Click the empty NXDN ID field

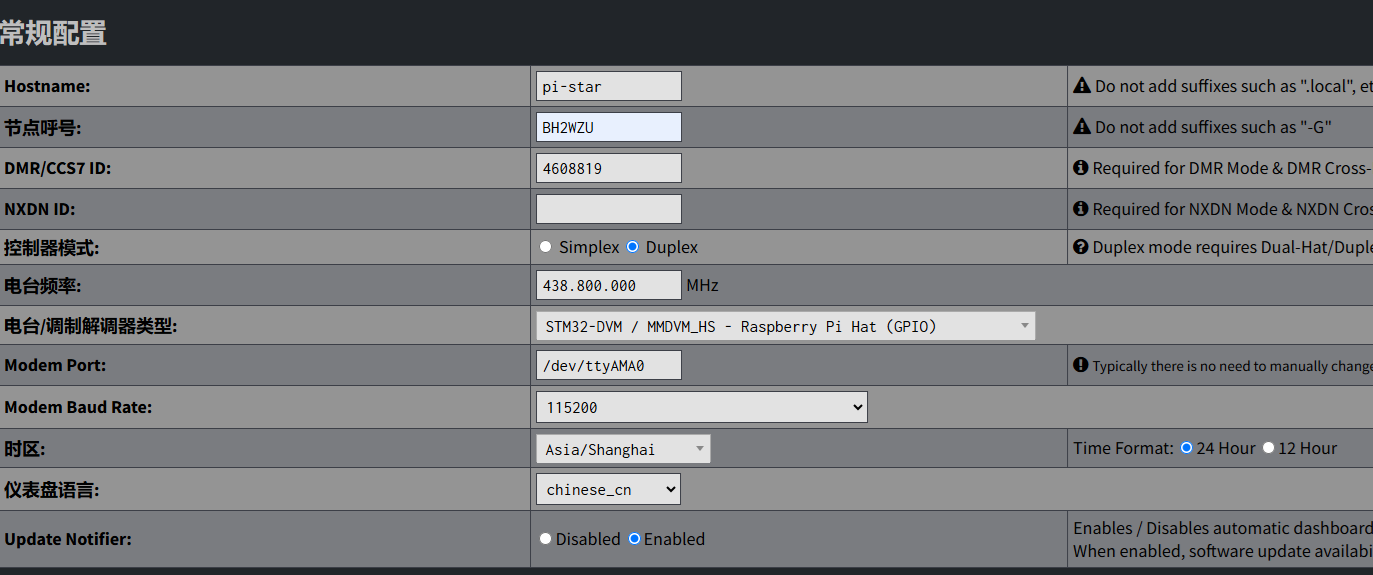[608, 209]
